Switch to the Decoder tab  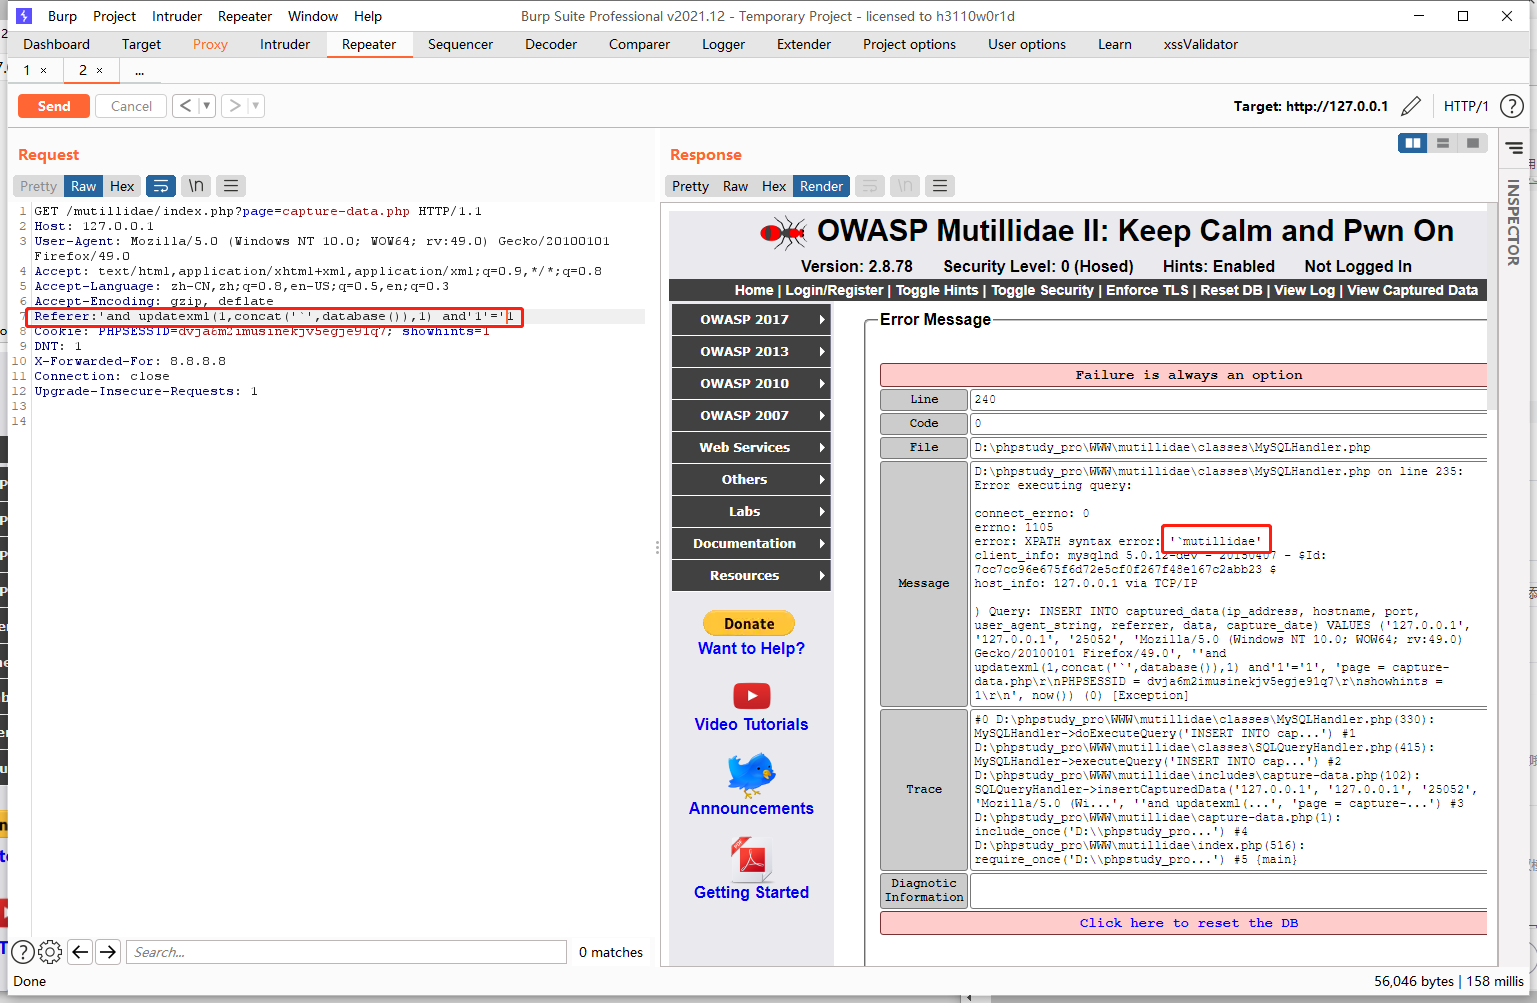pos(551,44)
